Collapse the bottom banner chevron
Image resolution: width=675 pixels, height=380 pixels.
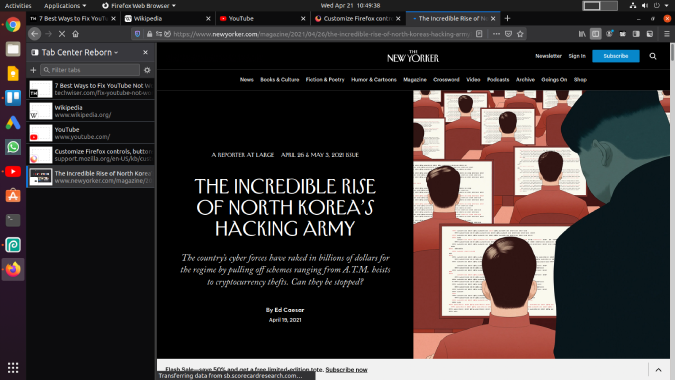point(658,370)
